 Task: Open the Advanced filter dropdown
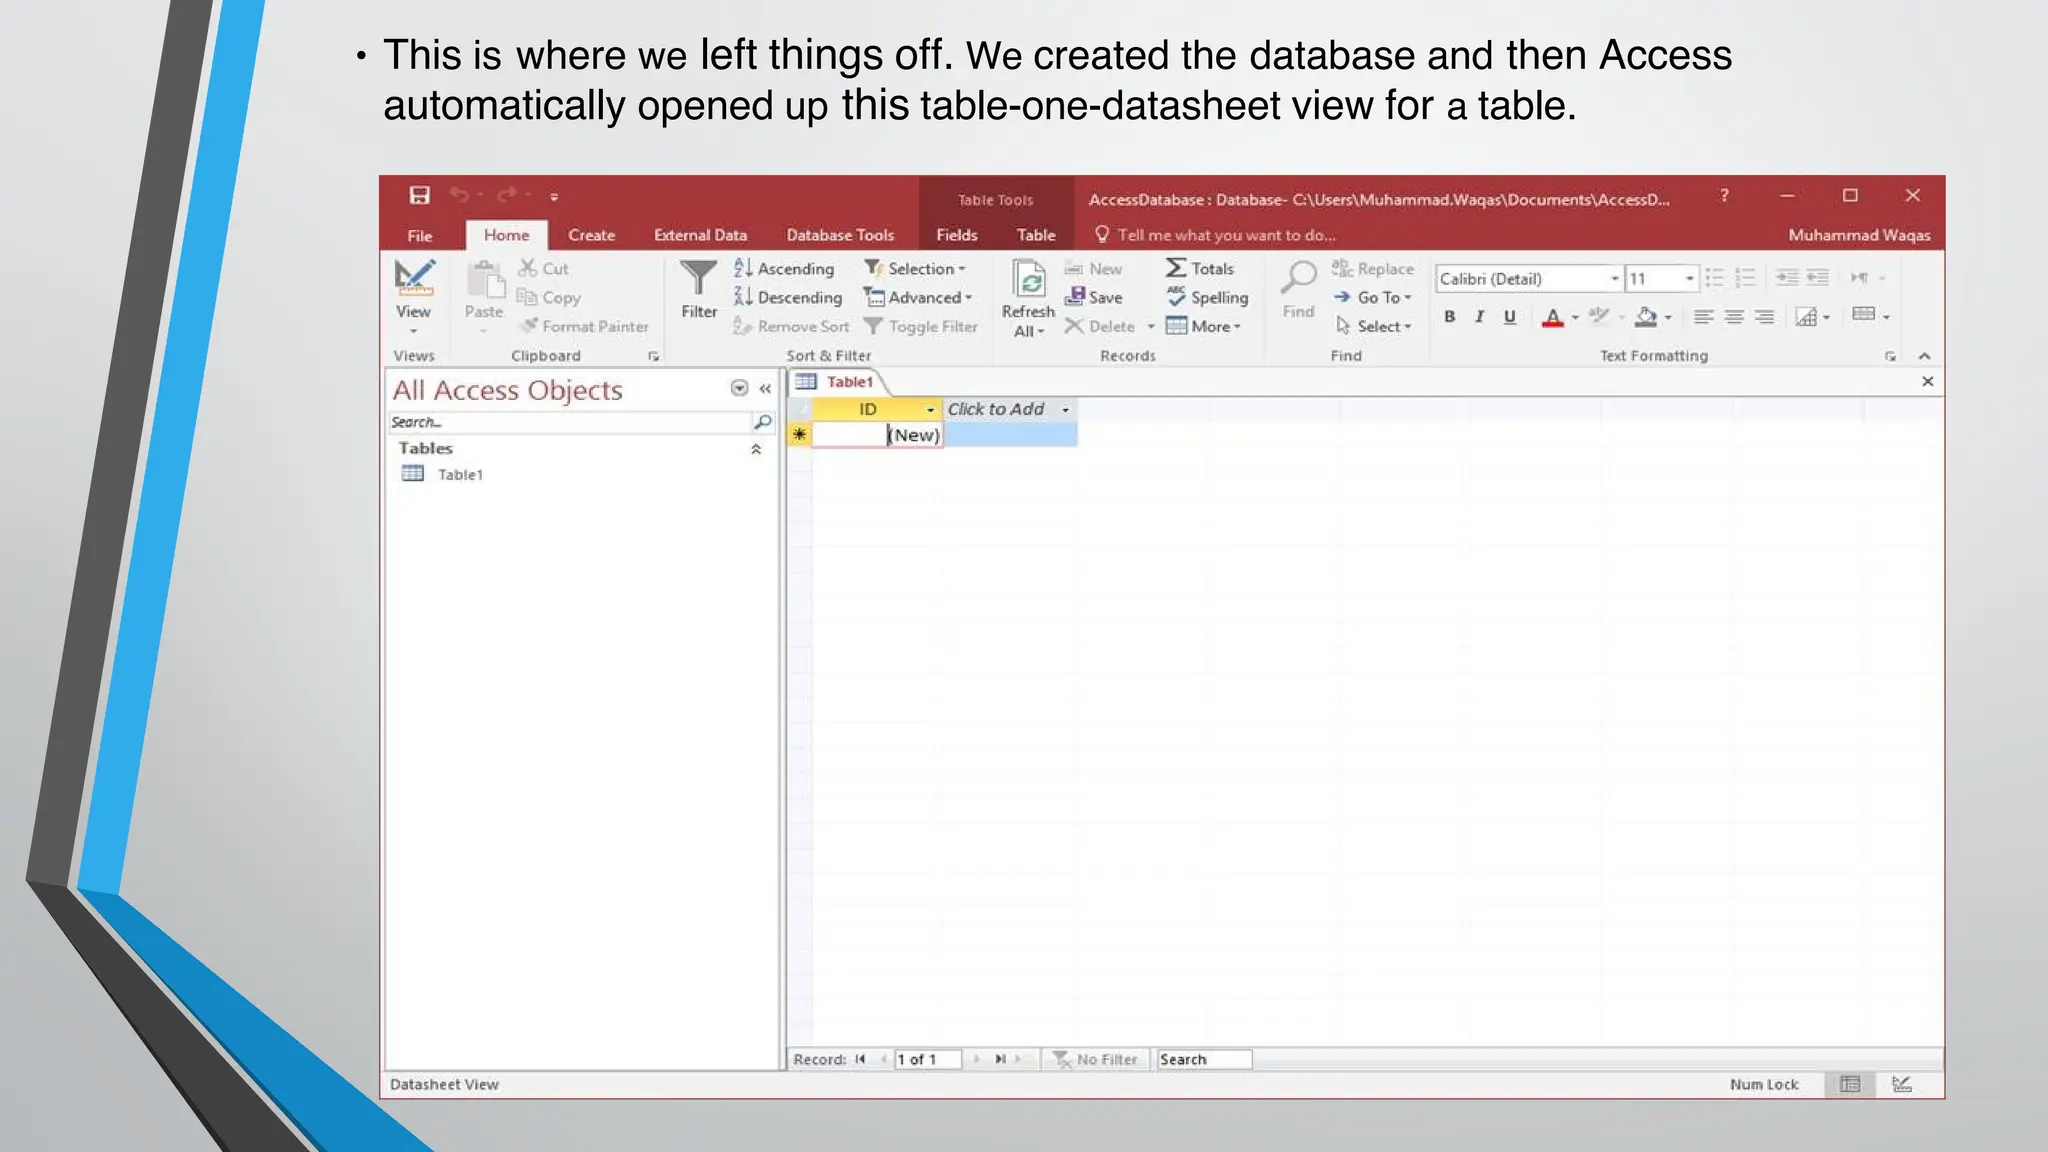point(919,297)
